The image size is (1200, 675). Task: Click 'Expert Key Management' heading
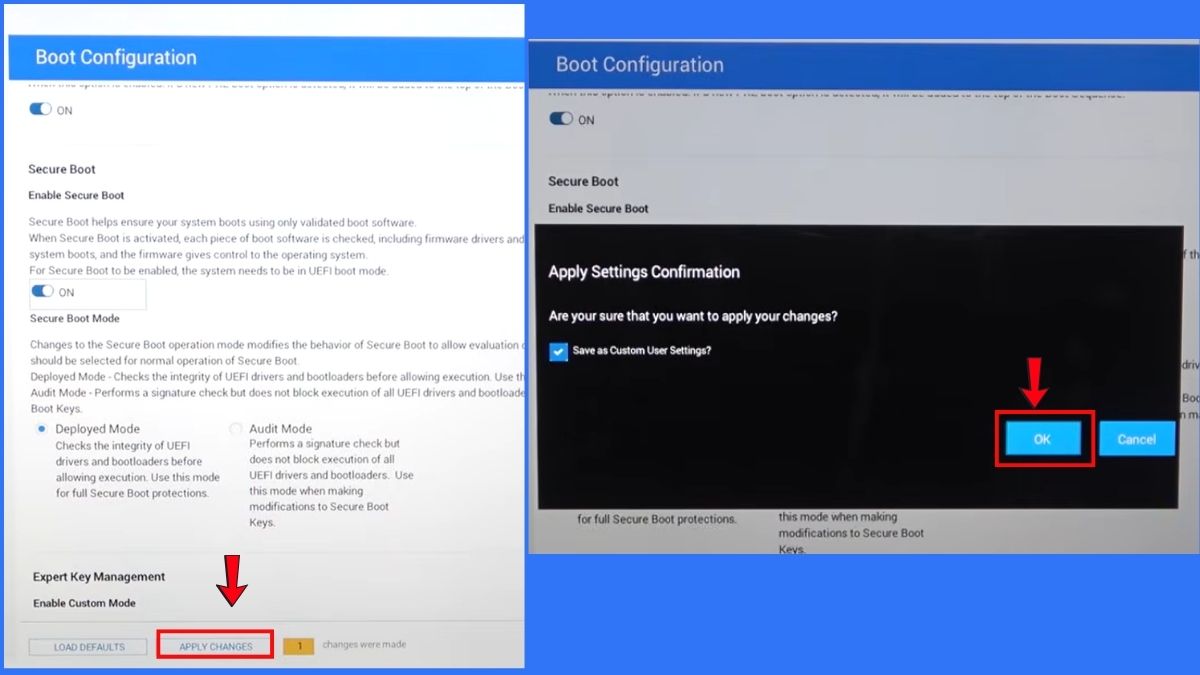(99, 577)
